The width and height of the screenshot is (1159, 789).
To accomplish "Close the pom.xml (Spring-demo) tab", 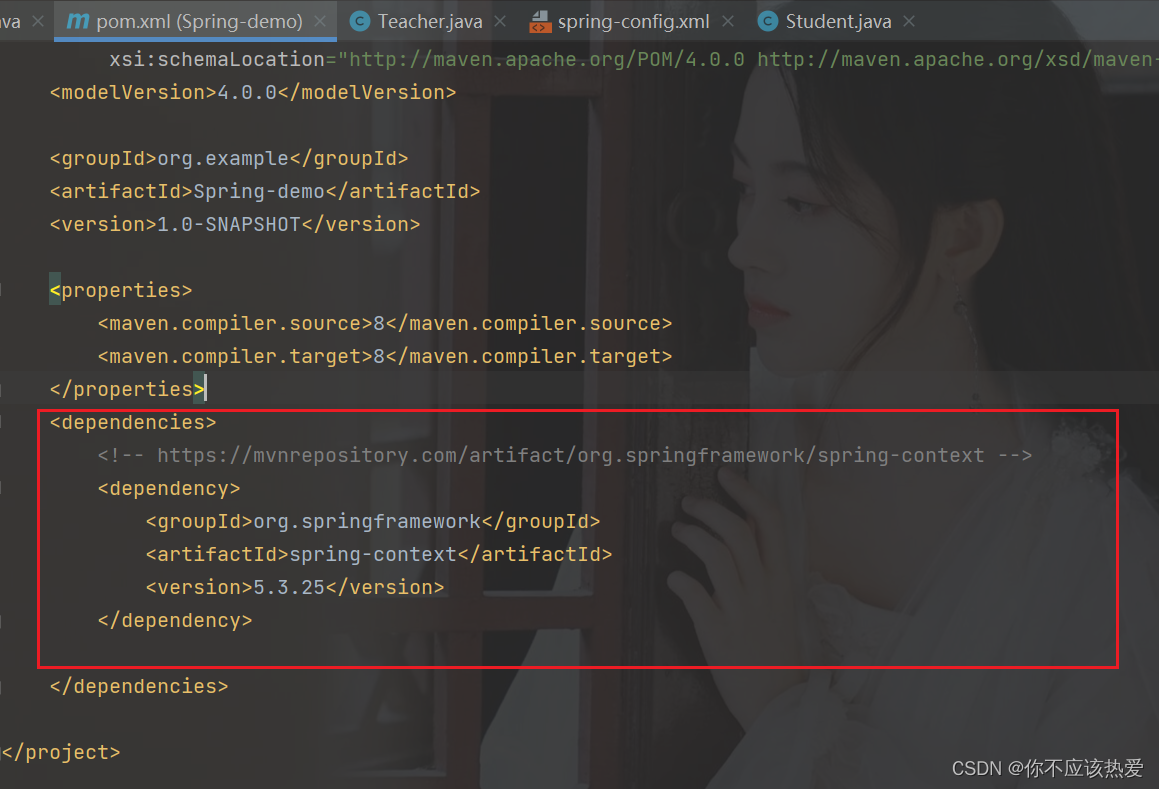I will coord(320,21).
